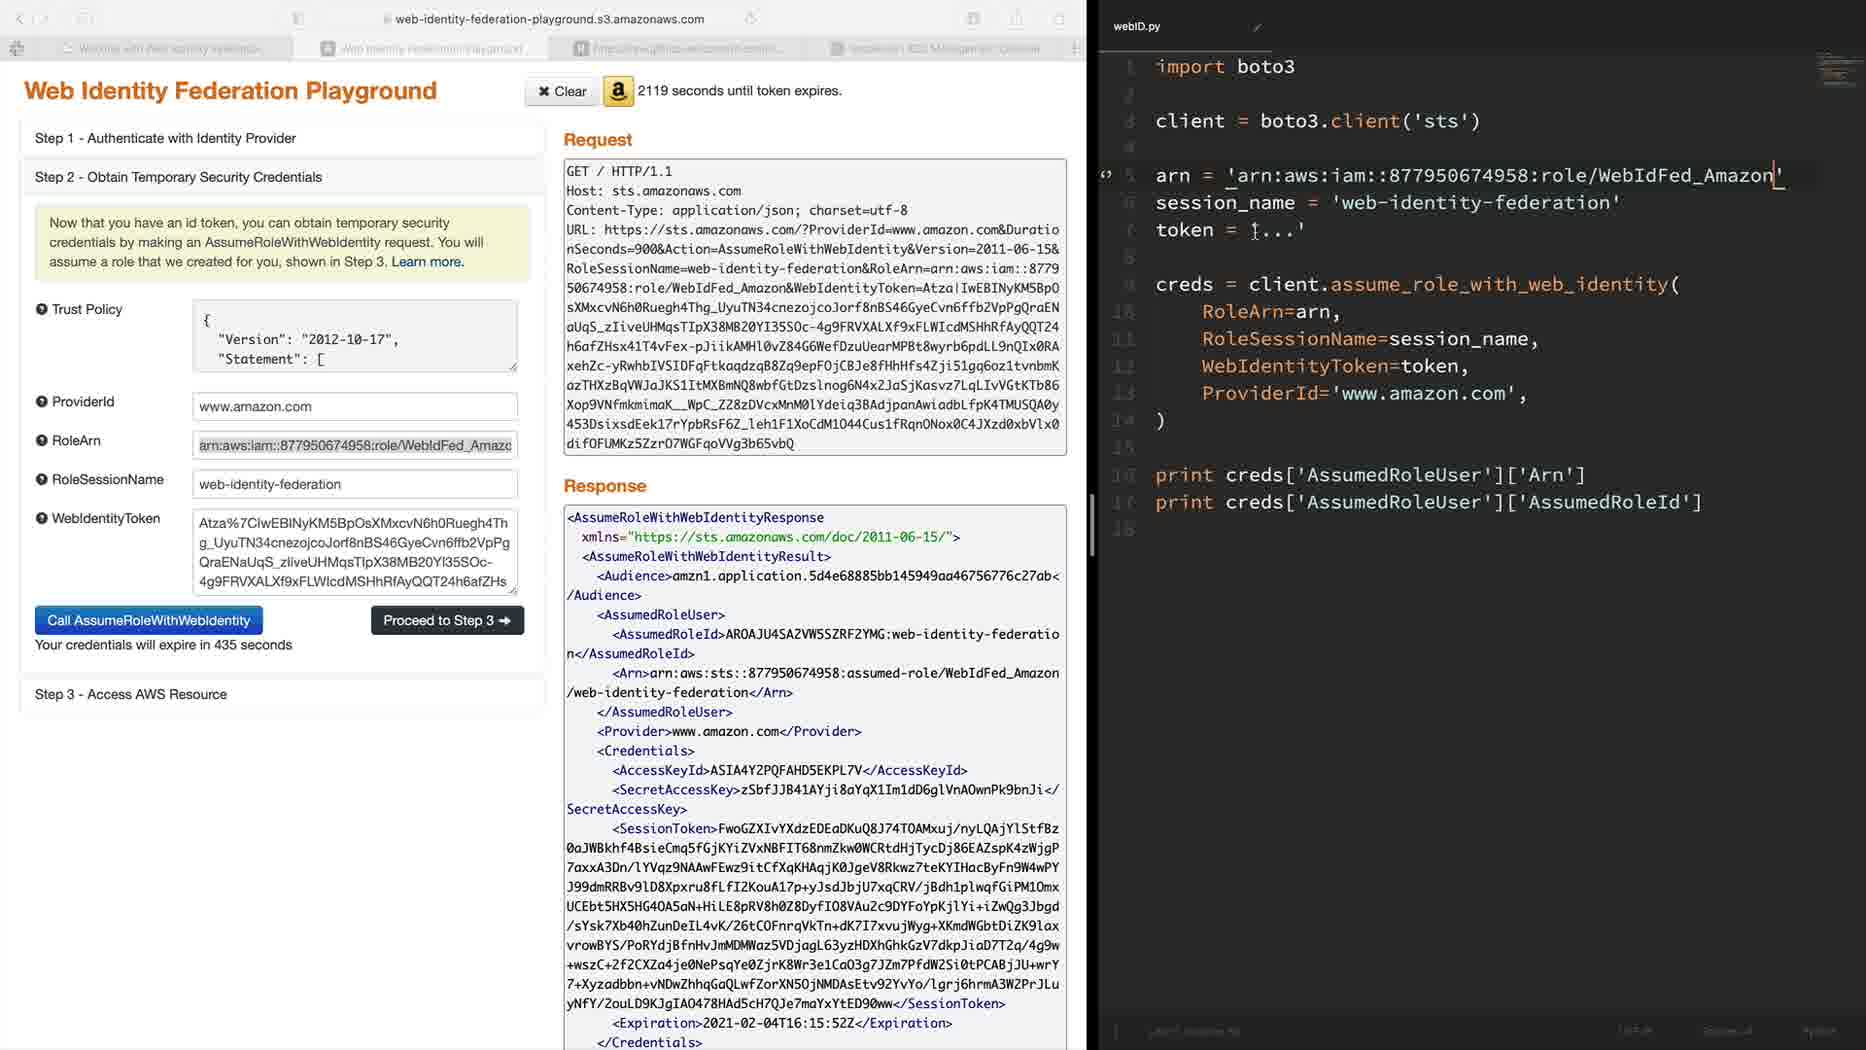This screenshot has height=1050, width=1866.
Task: Click the RoleArn help icon
Action: coord(42,441)
